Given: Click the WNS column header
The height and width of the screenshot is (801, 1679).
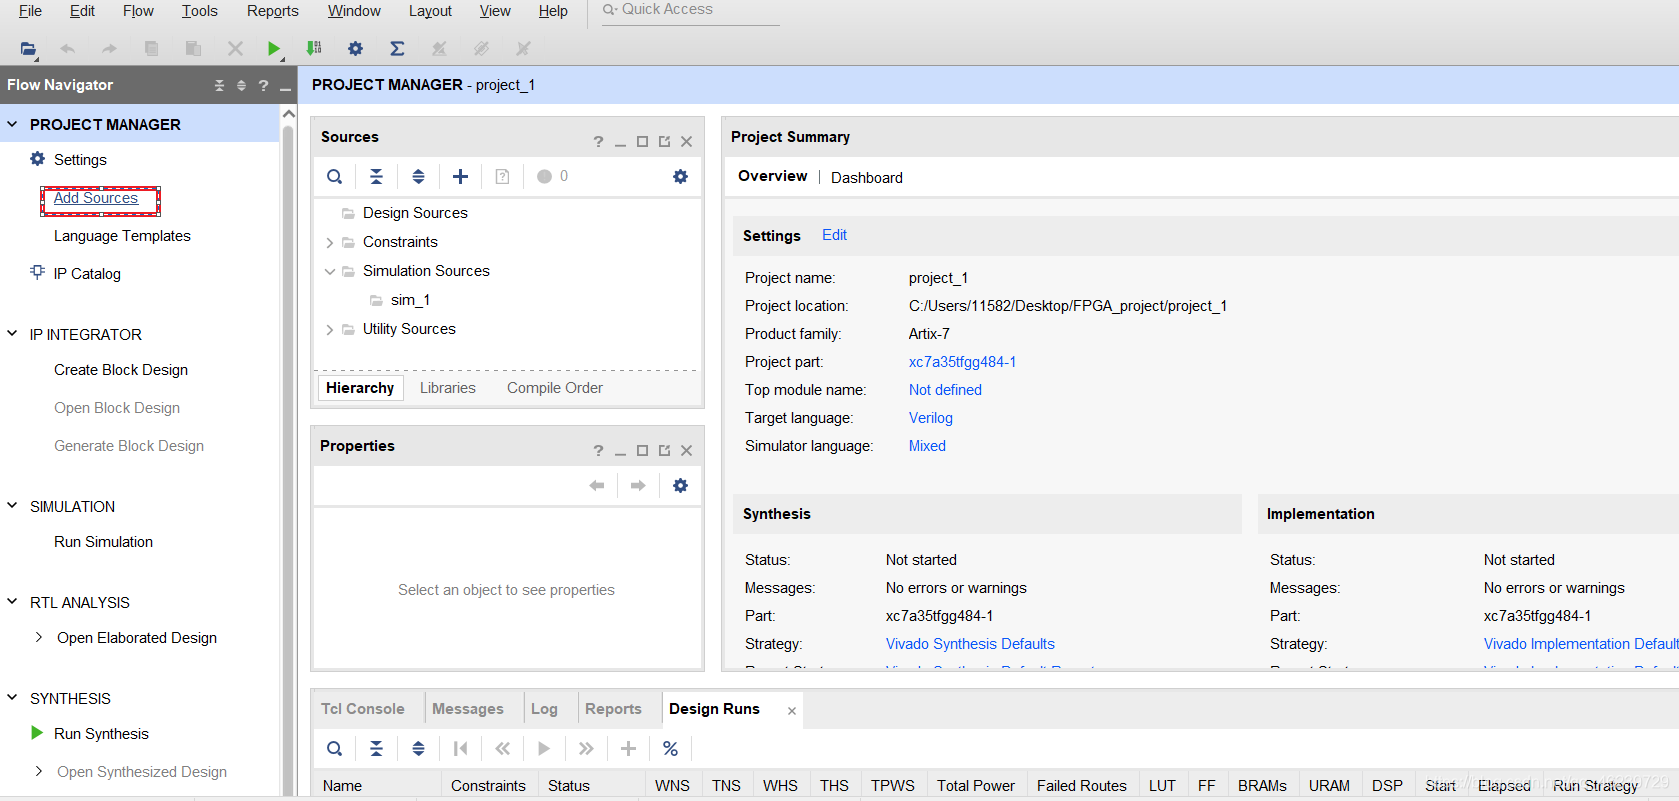Looking at the screenshot, I should [672, 786].
